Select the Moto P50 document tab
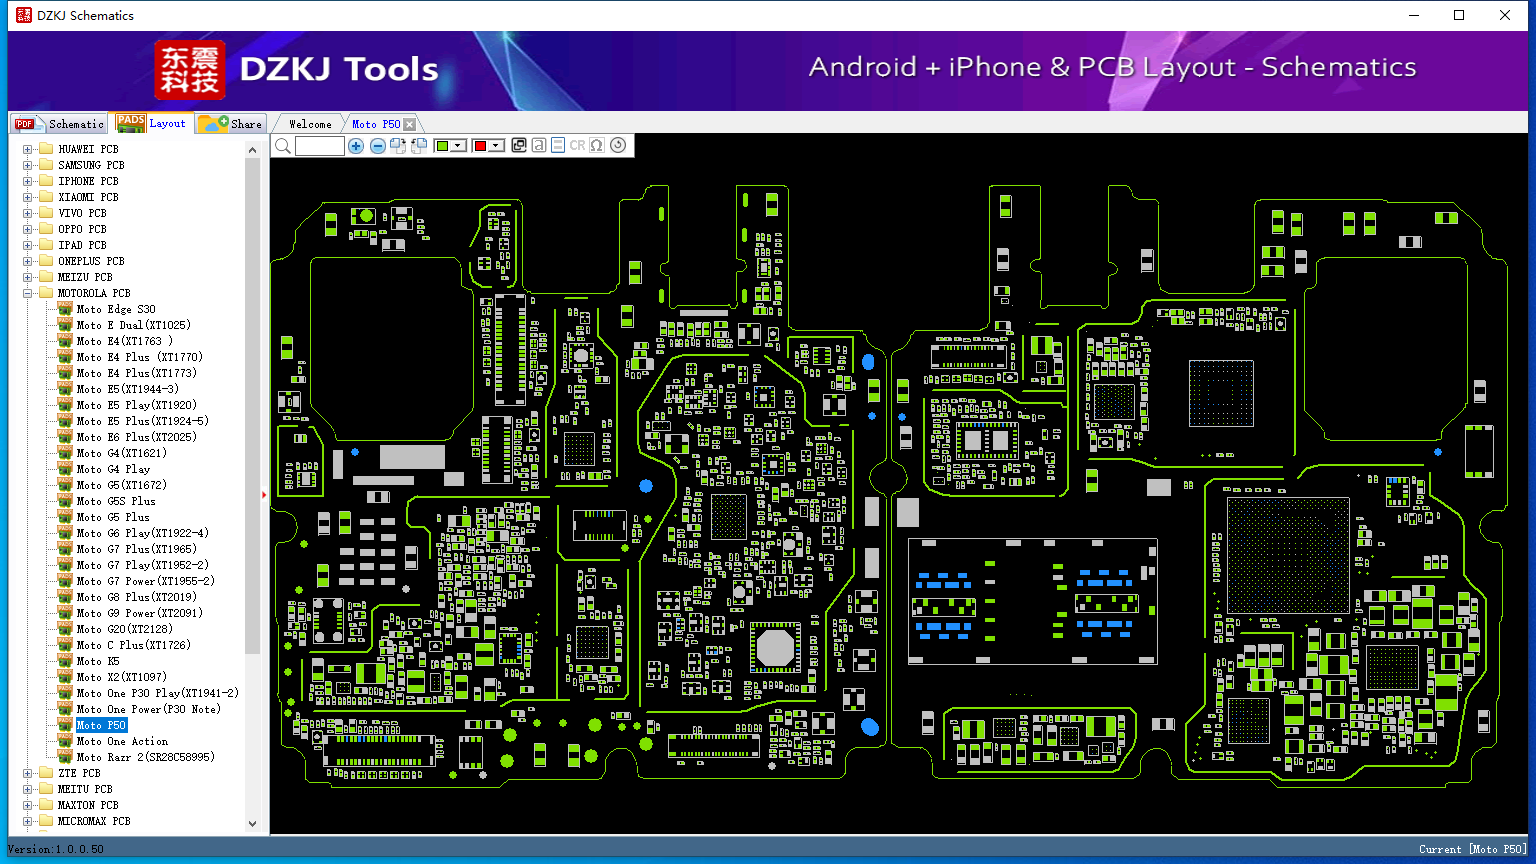Image resolution: width=1536 pixels, height=864 pixels. coord(376,124)
